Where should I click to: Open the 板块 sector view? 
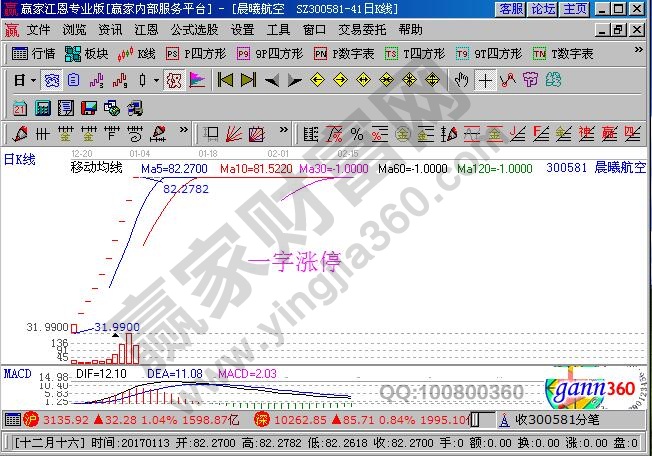click(x=87, y=53)
